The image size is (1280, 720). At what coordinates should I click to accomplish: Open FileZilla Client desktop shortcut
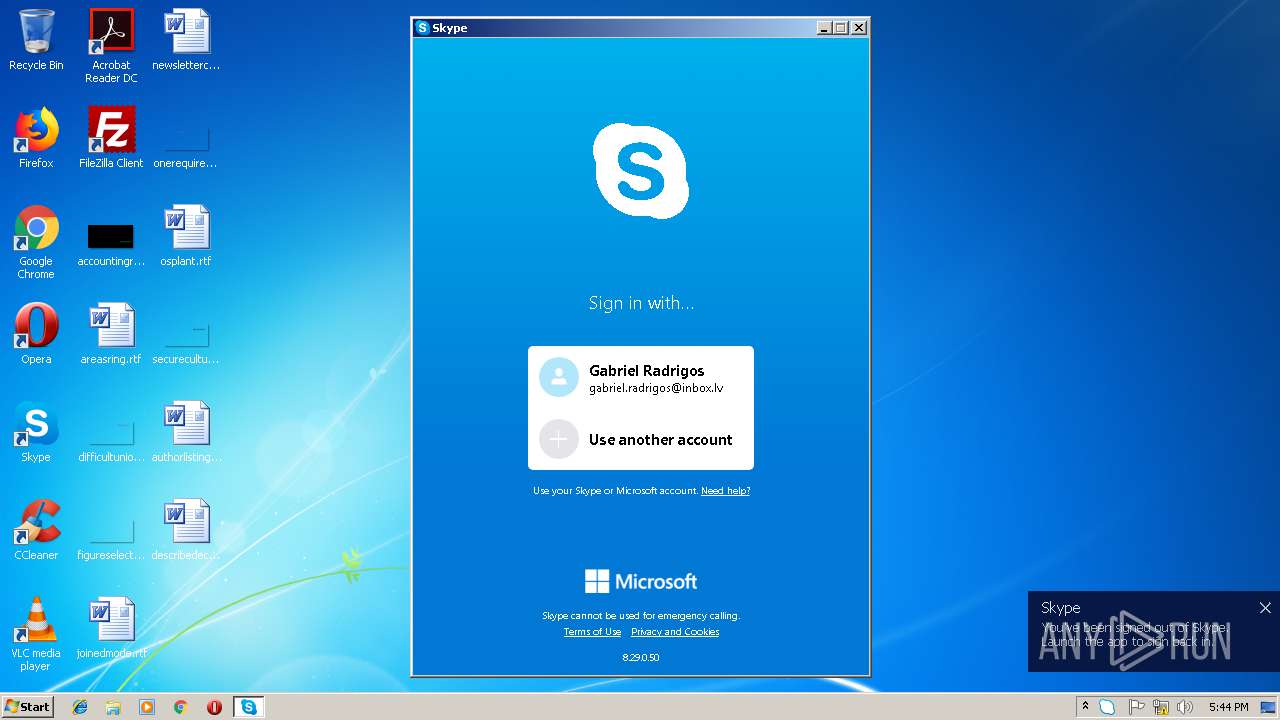(x=111, y=138)
